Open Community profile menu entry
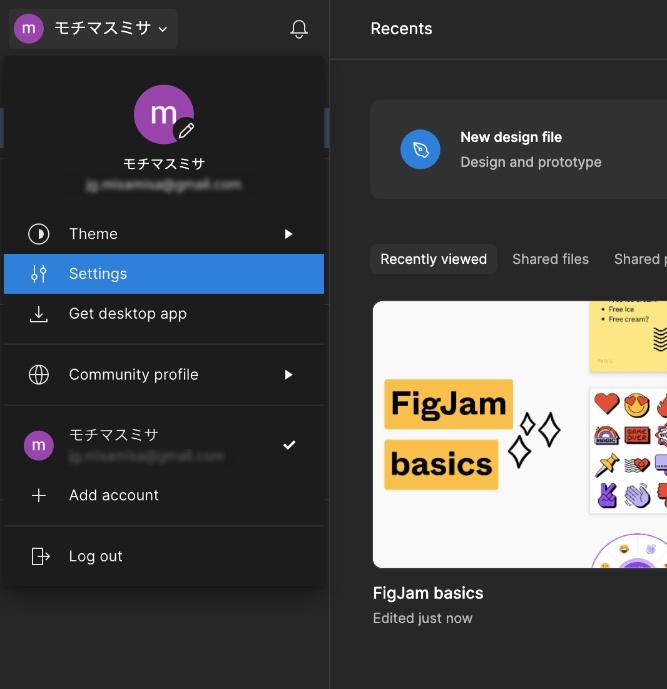Screen dimensions: 667x689 click(164, 375)
